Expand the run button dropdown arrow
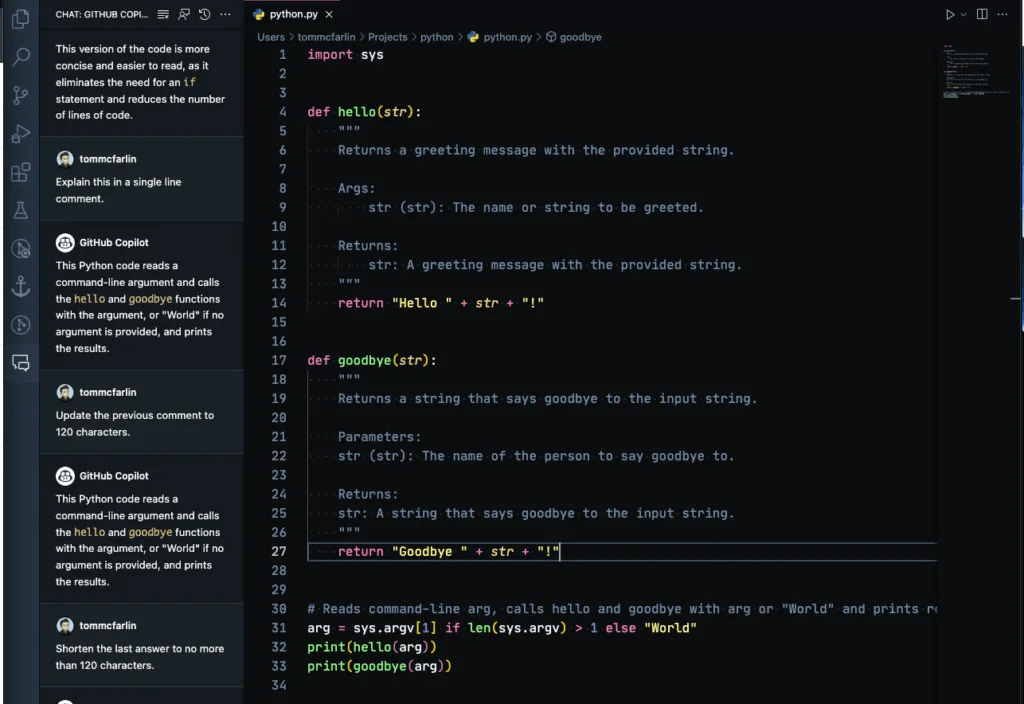Image resolution: width=1024 pixels, height=704 pixels. (963, 14)
